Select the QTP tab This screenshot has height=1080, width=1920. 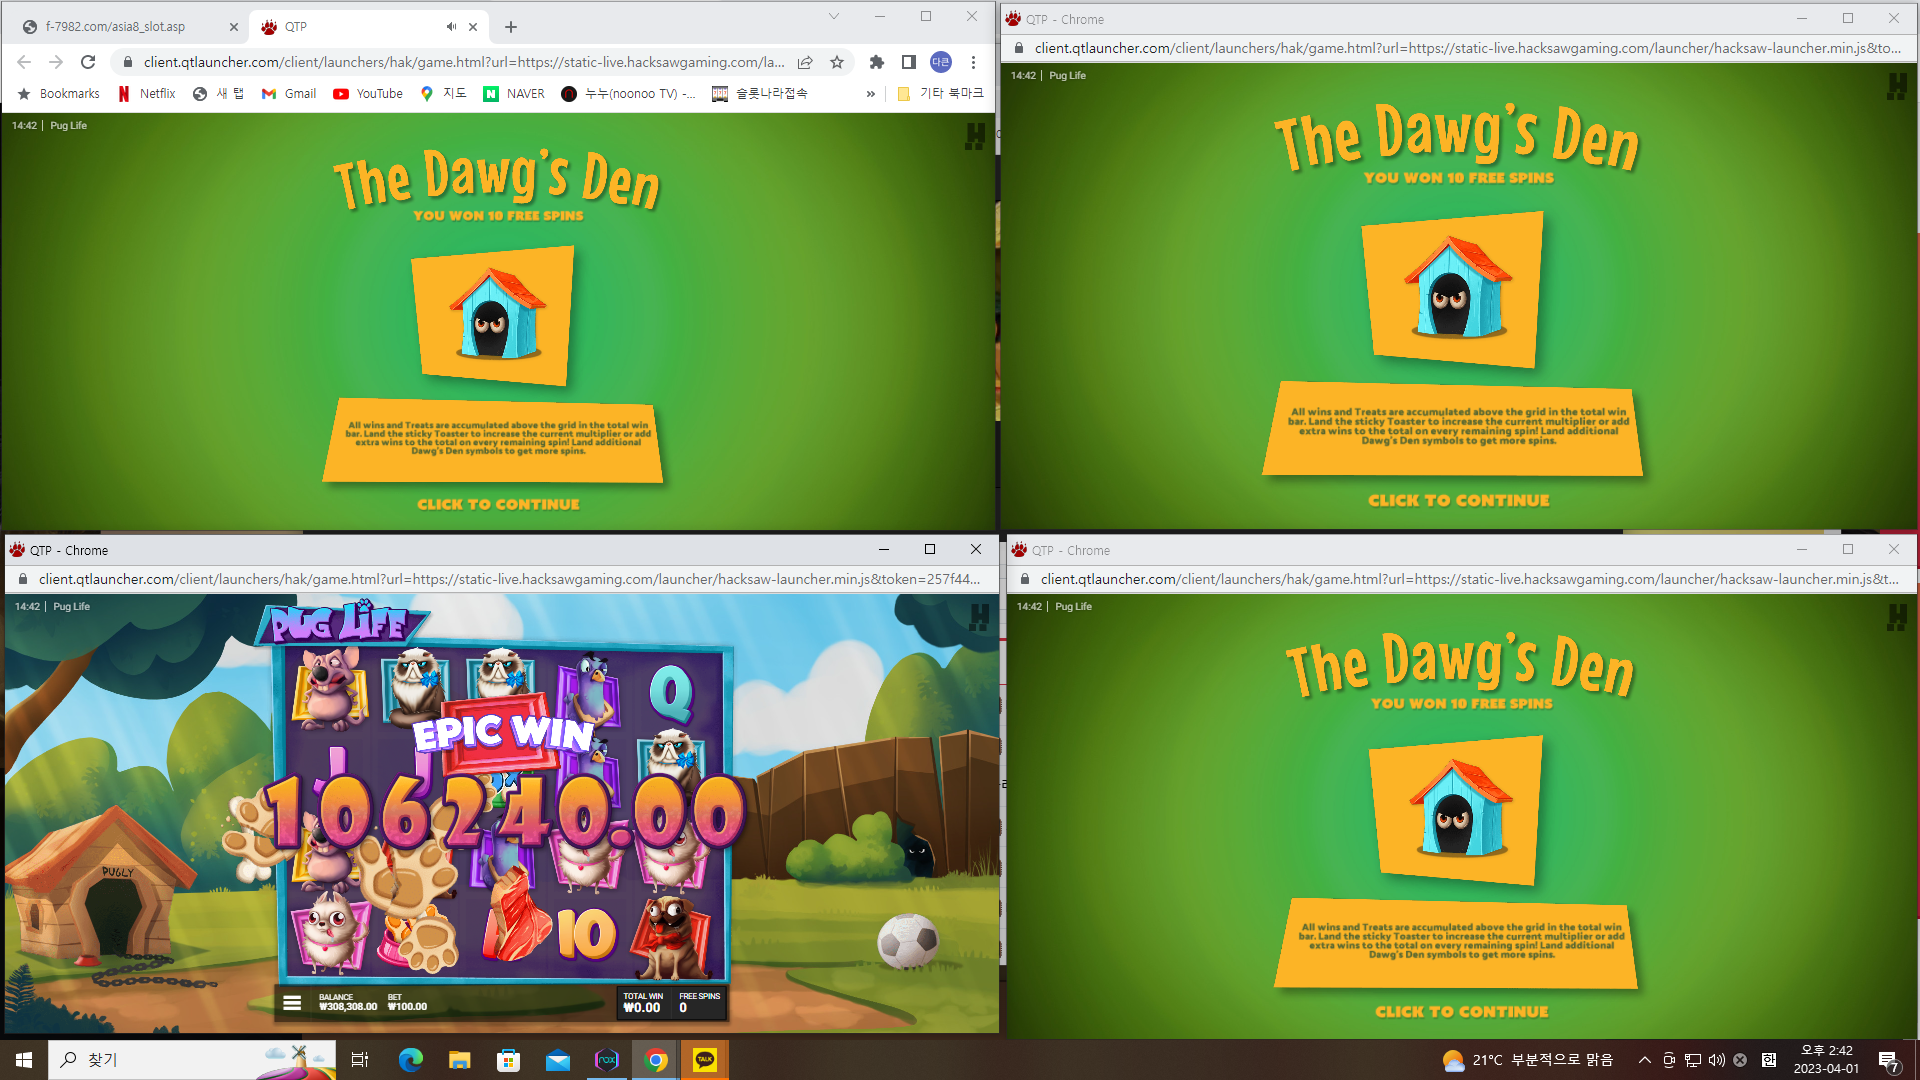(x=368, y=27)
